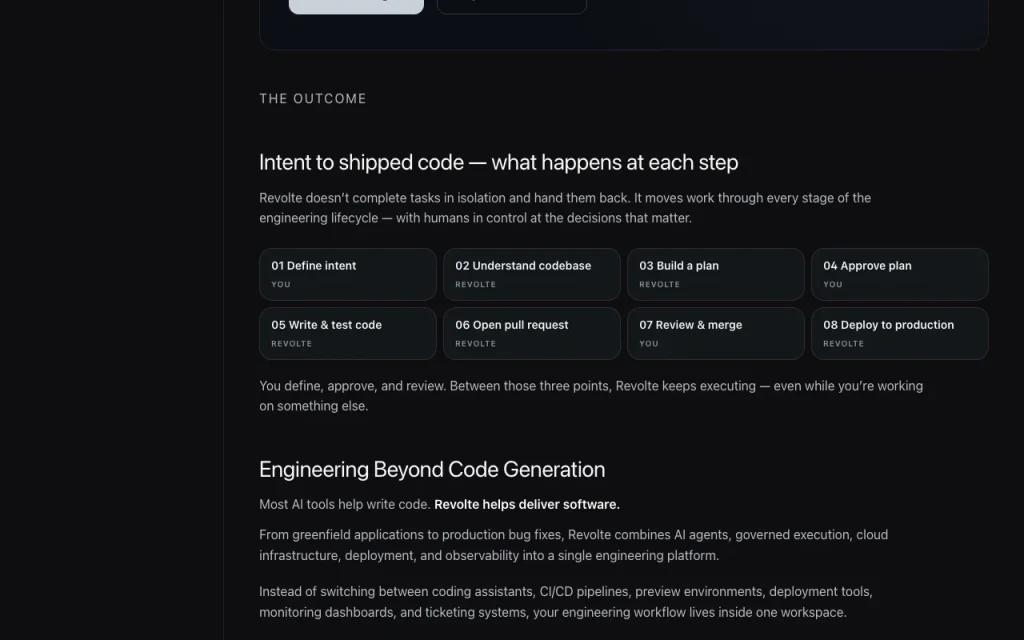This screenshot has width=1024, height=640.
Task: Click THE OUTCOME section label
Action: [x=313, y=99]
